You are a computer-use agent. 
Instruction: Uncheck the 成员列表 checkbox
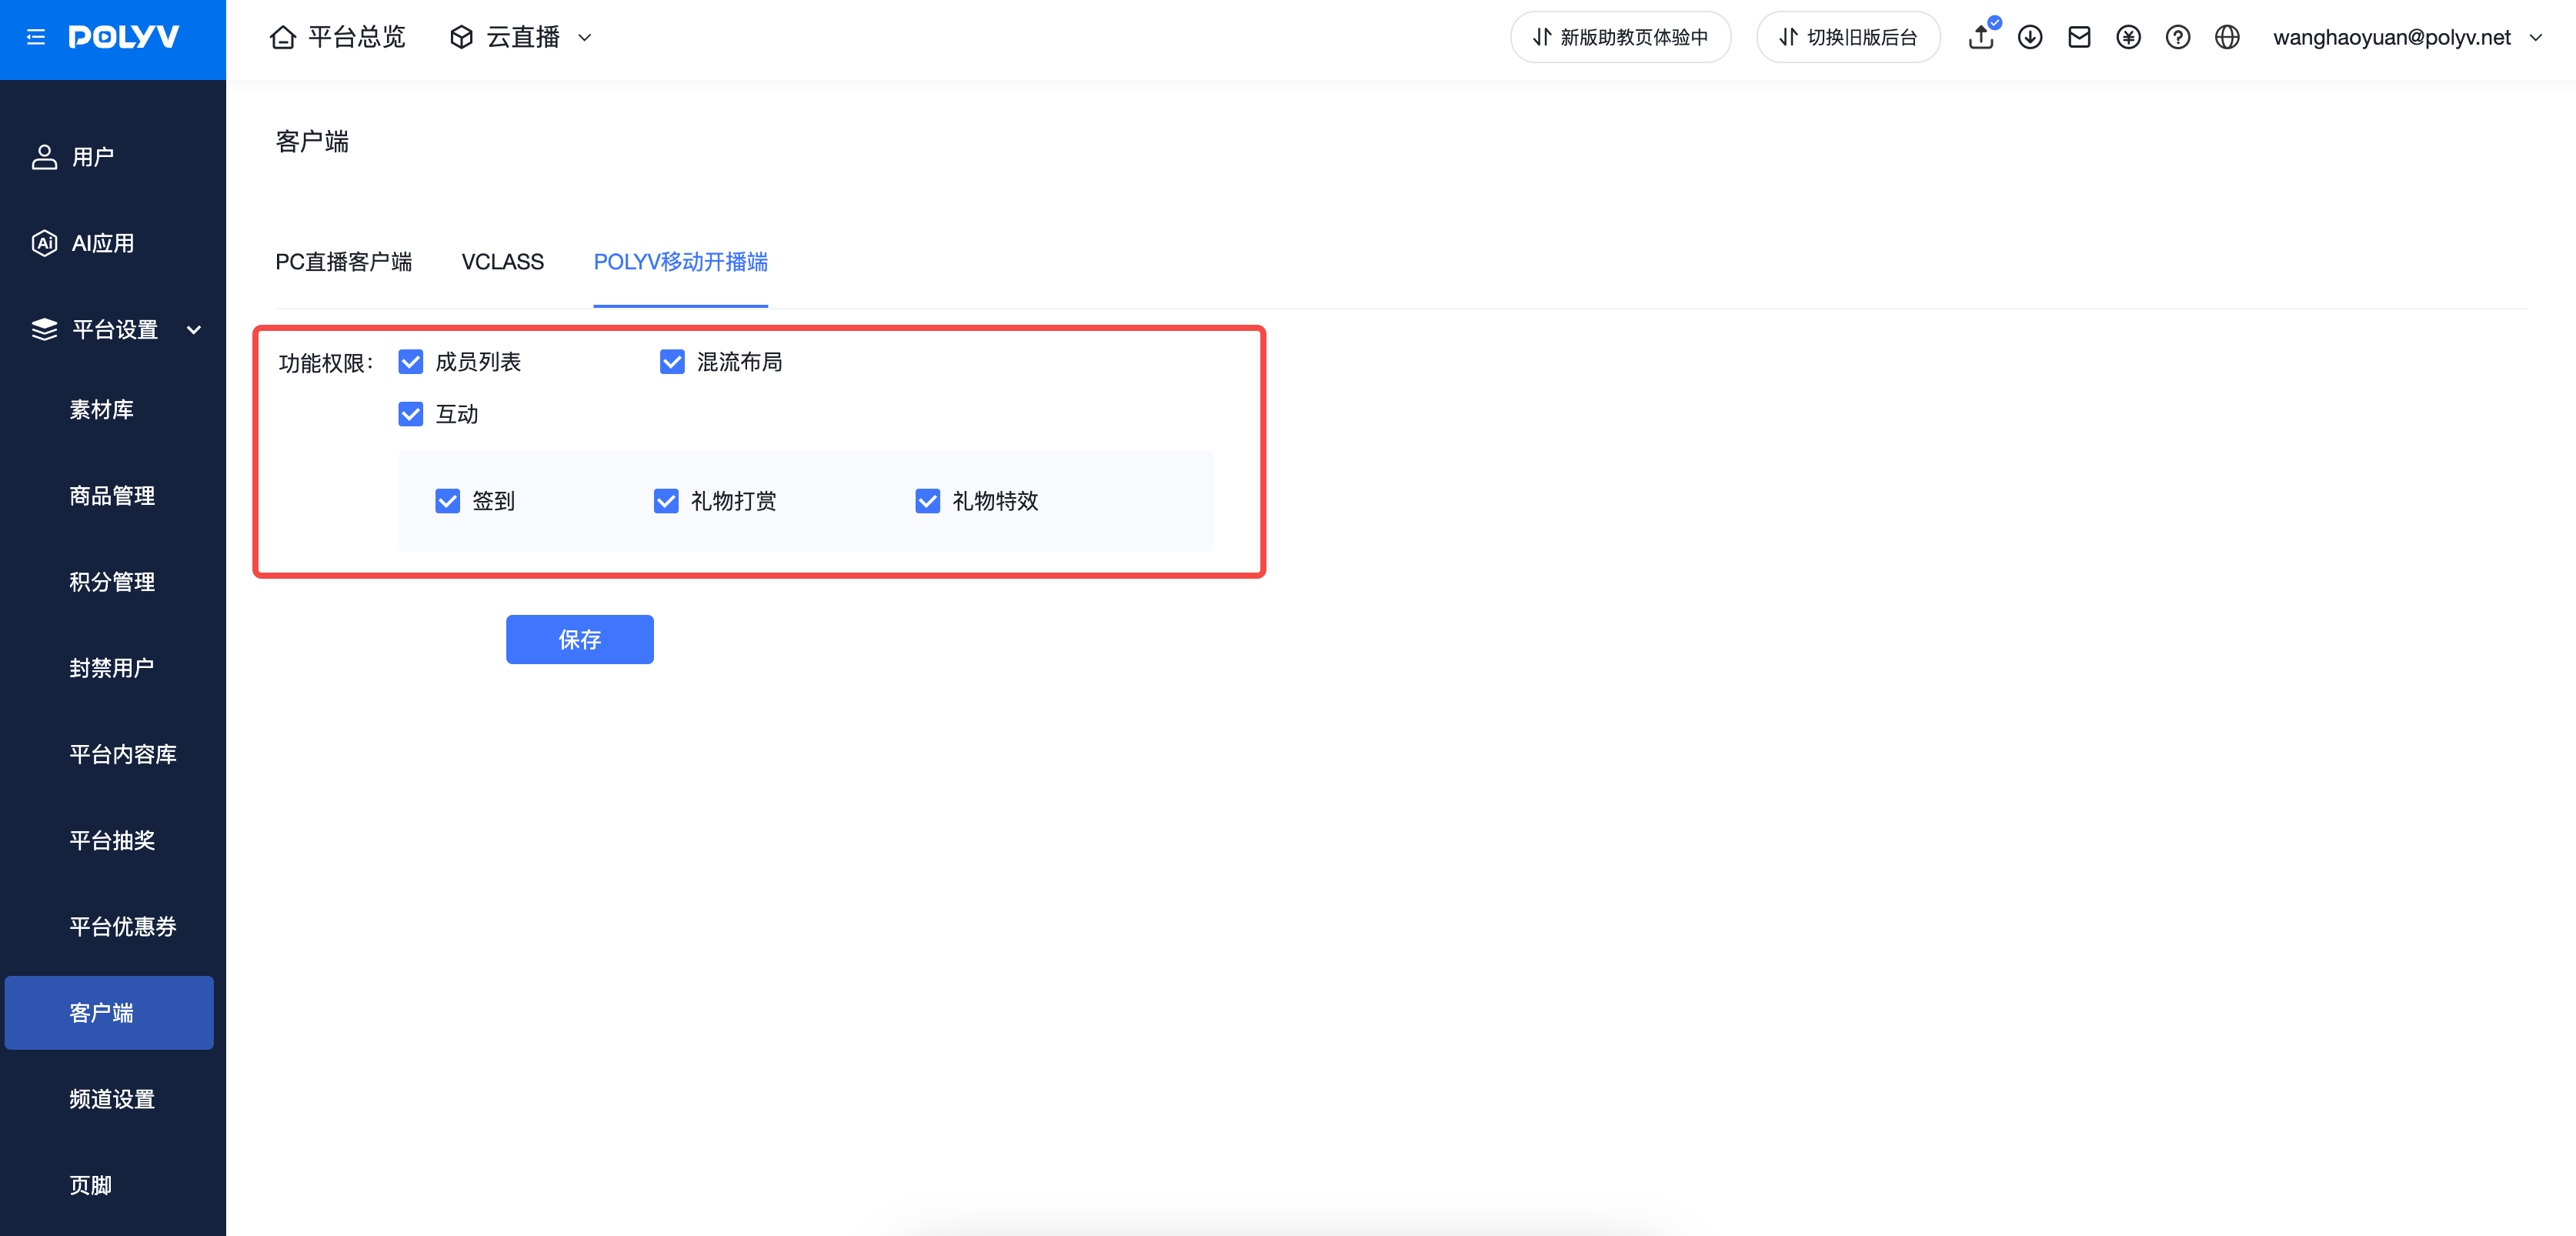click(411, 362)
